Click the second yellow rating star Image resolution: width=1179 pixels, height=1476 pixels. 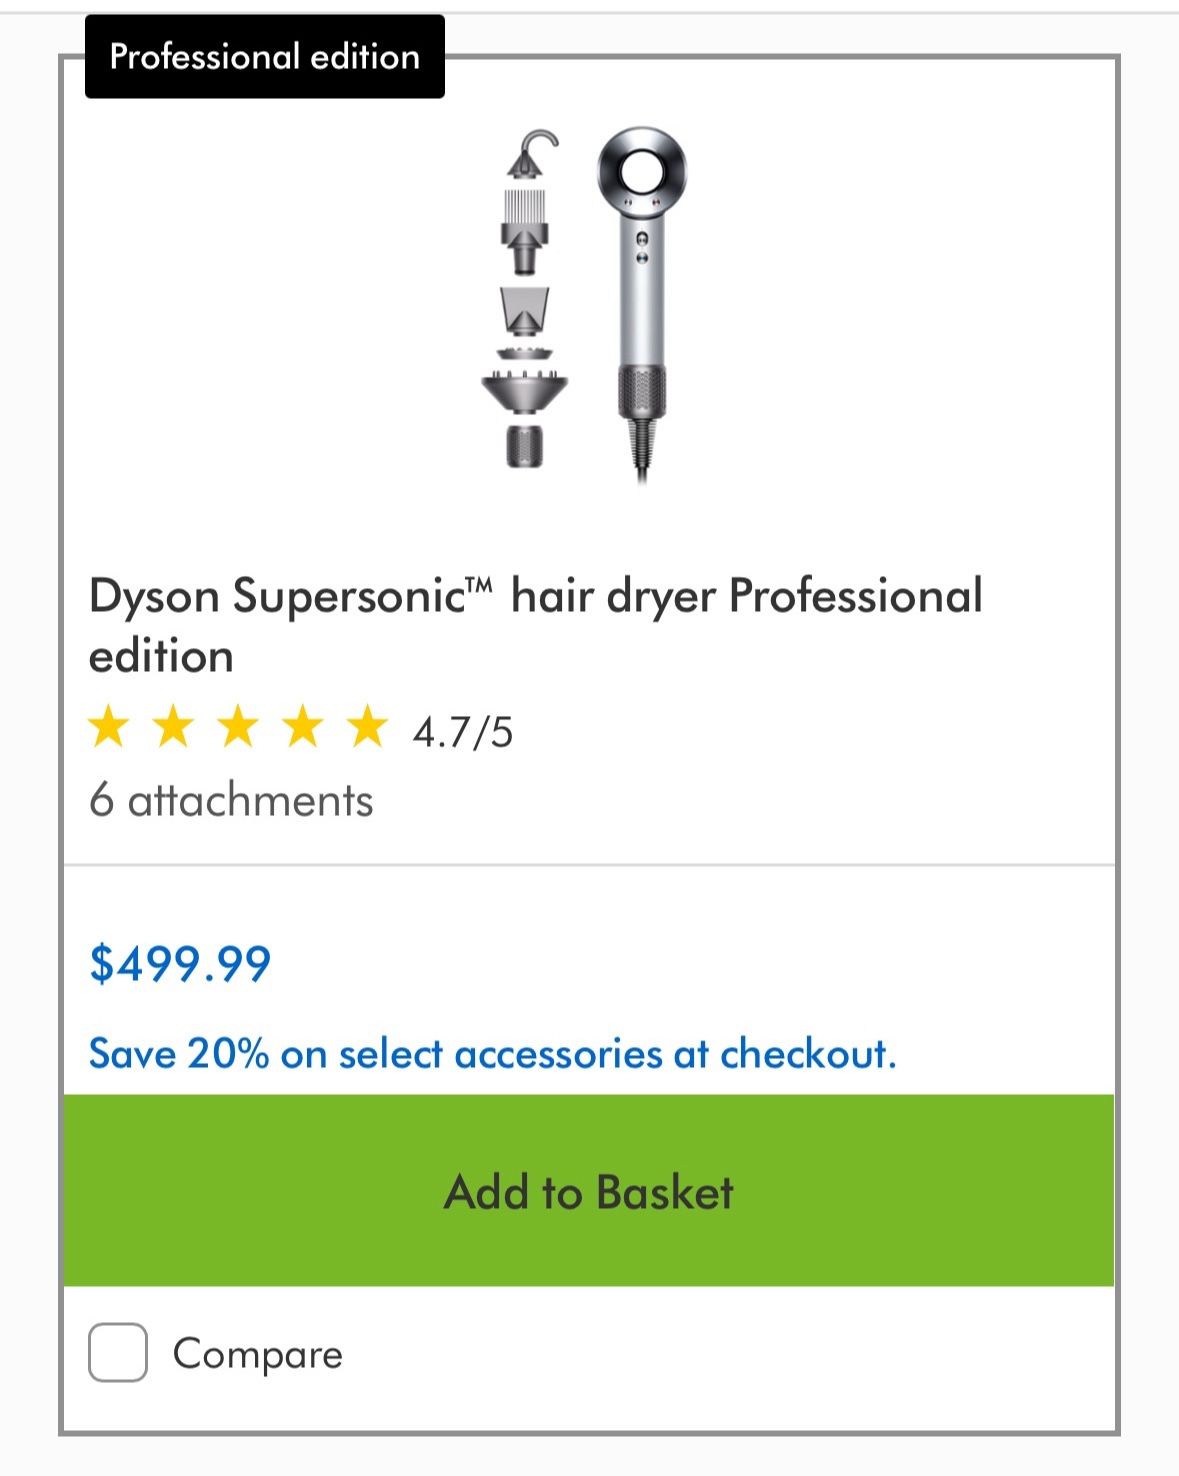tap(174, 727)
